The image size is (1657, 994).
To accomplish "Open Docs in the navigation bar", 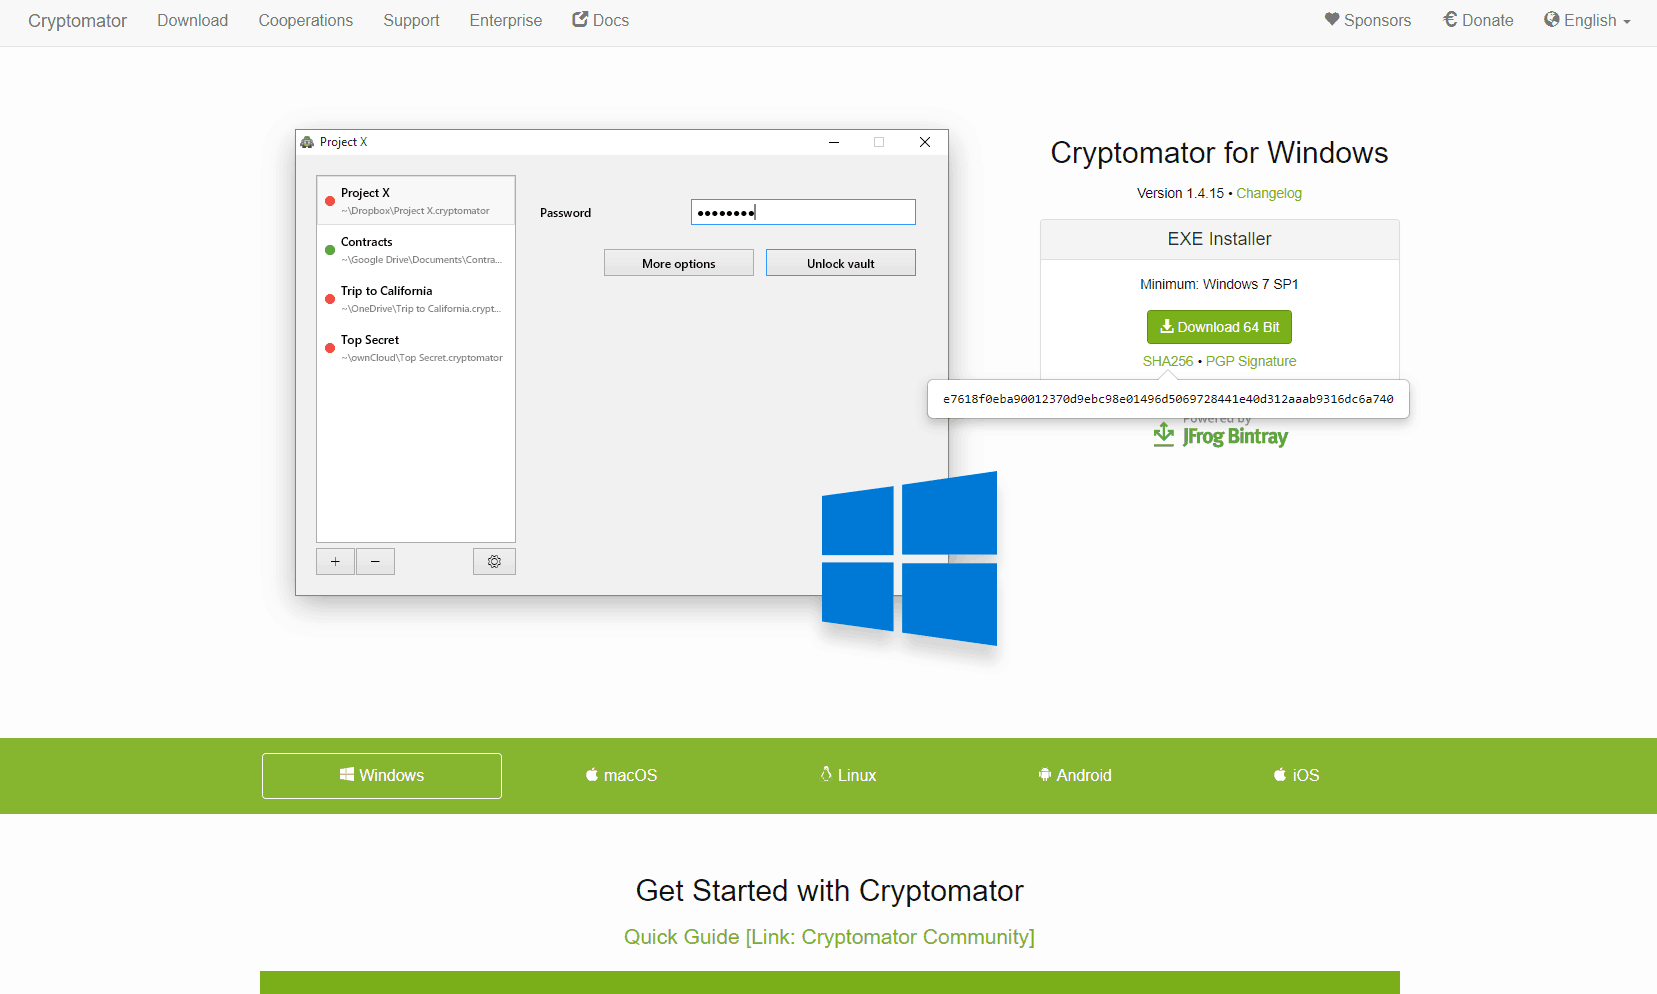I will (600, 20).
